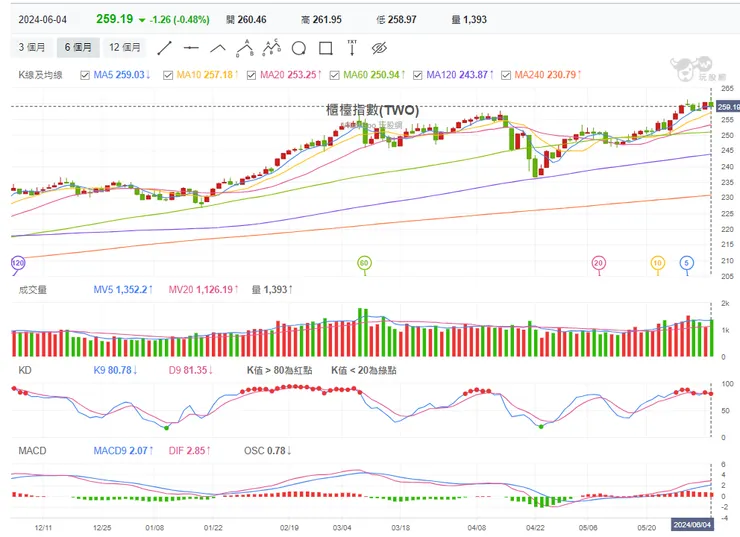Click the green 60 marker on chart
The width and height of the screenshot is (740, 537).
click(365, 262)
